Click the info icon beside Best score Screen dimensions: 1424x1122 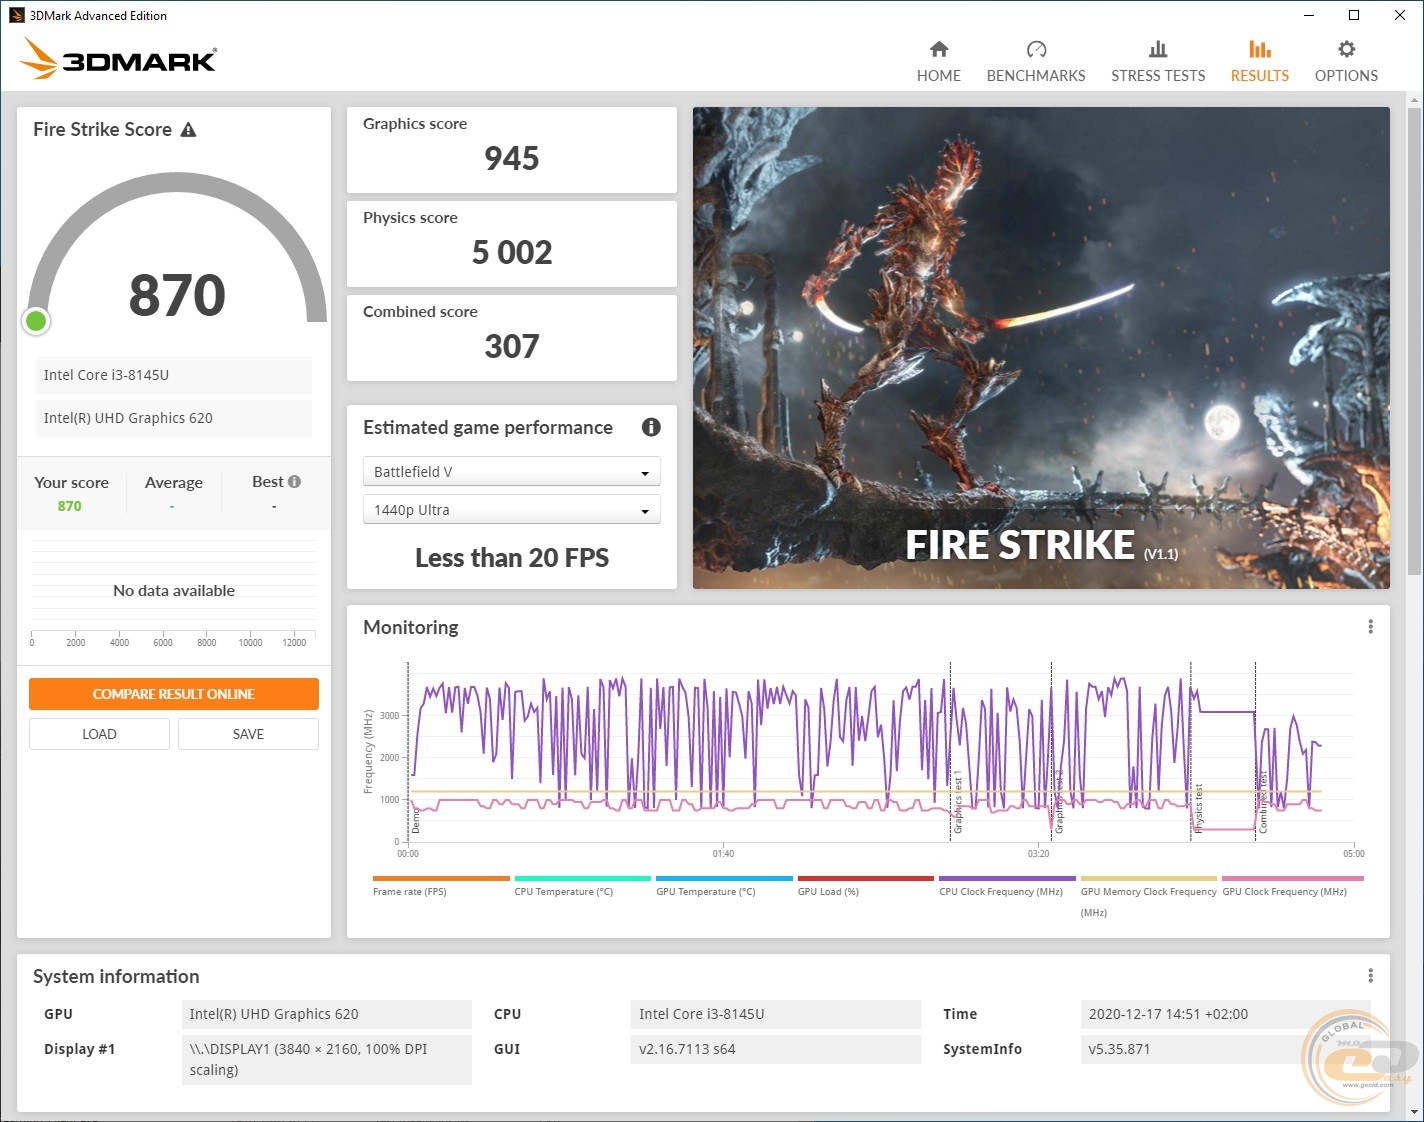tap(294, 482)
